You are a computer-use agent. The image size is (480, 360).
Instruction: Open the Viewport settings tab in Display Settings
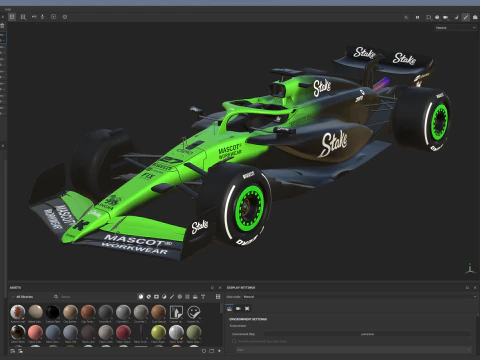pos(247,308)
